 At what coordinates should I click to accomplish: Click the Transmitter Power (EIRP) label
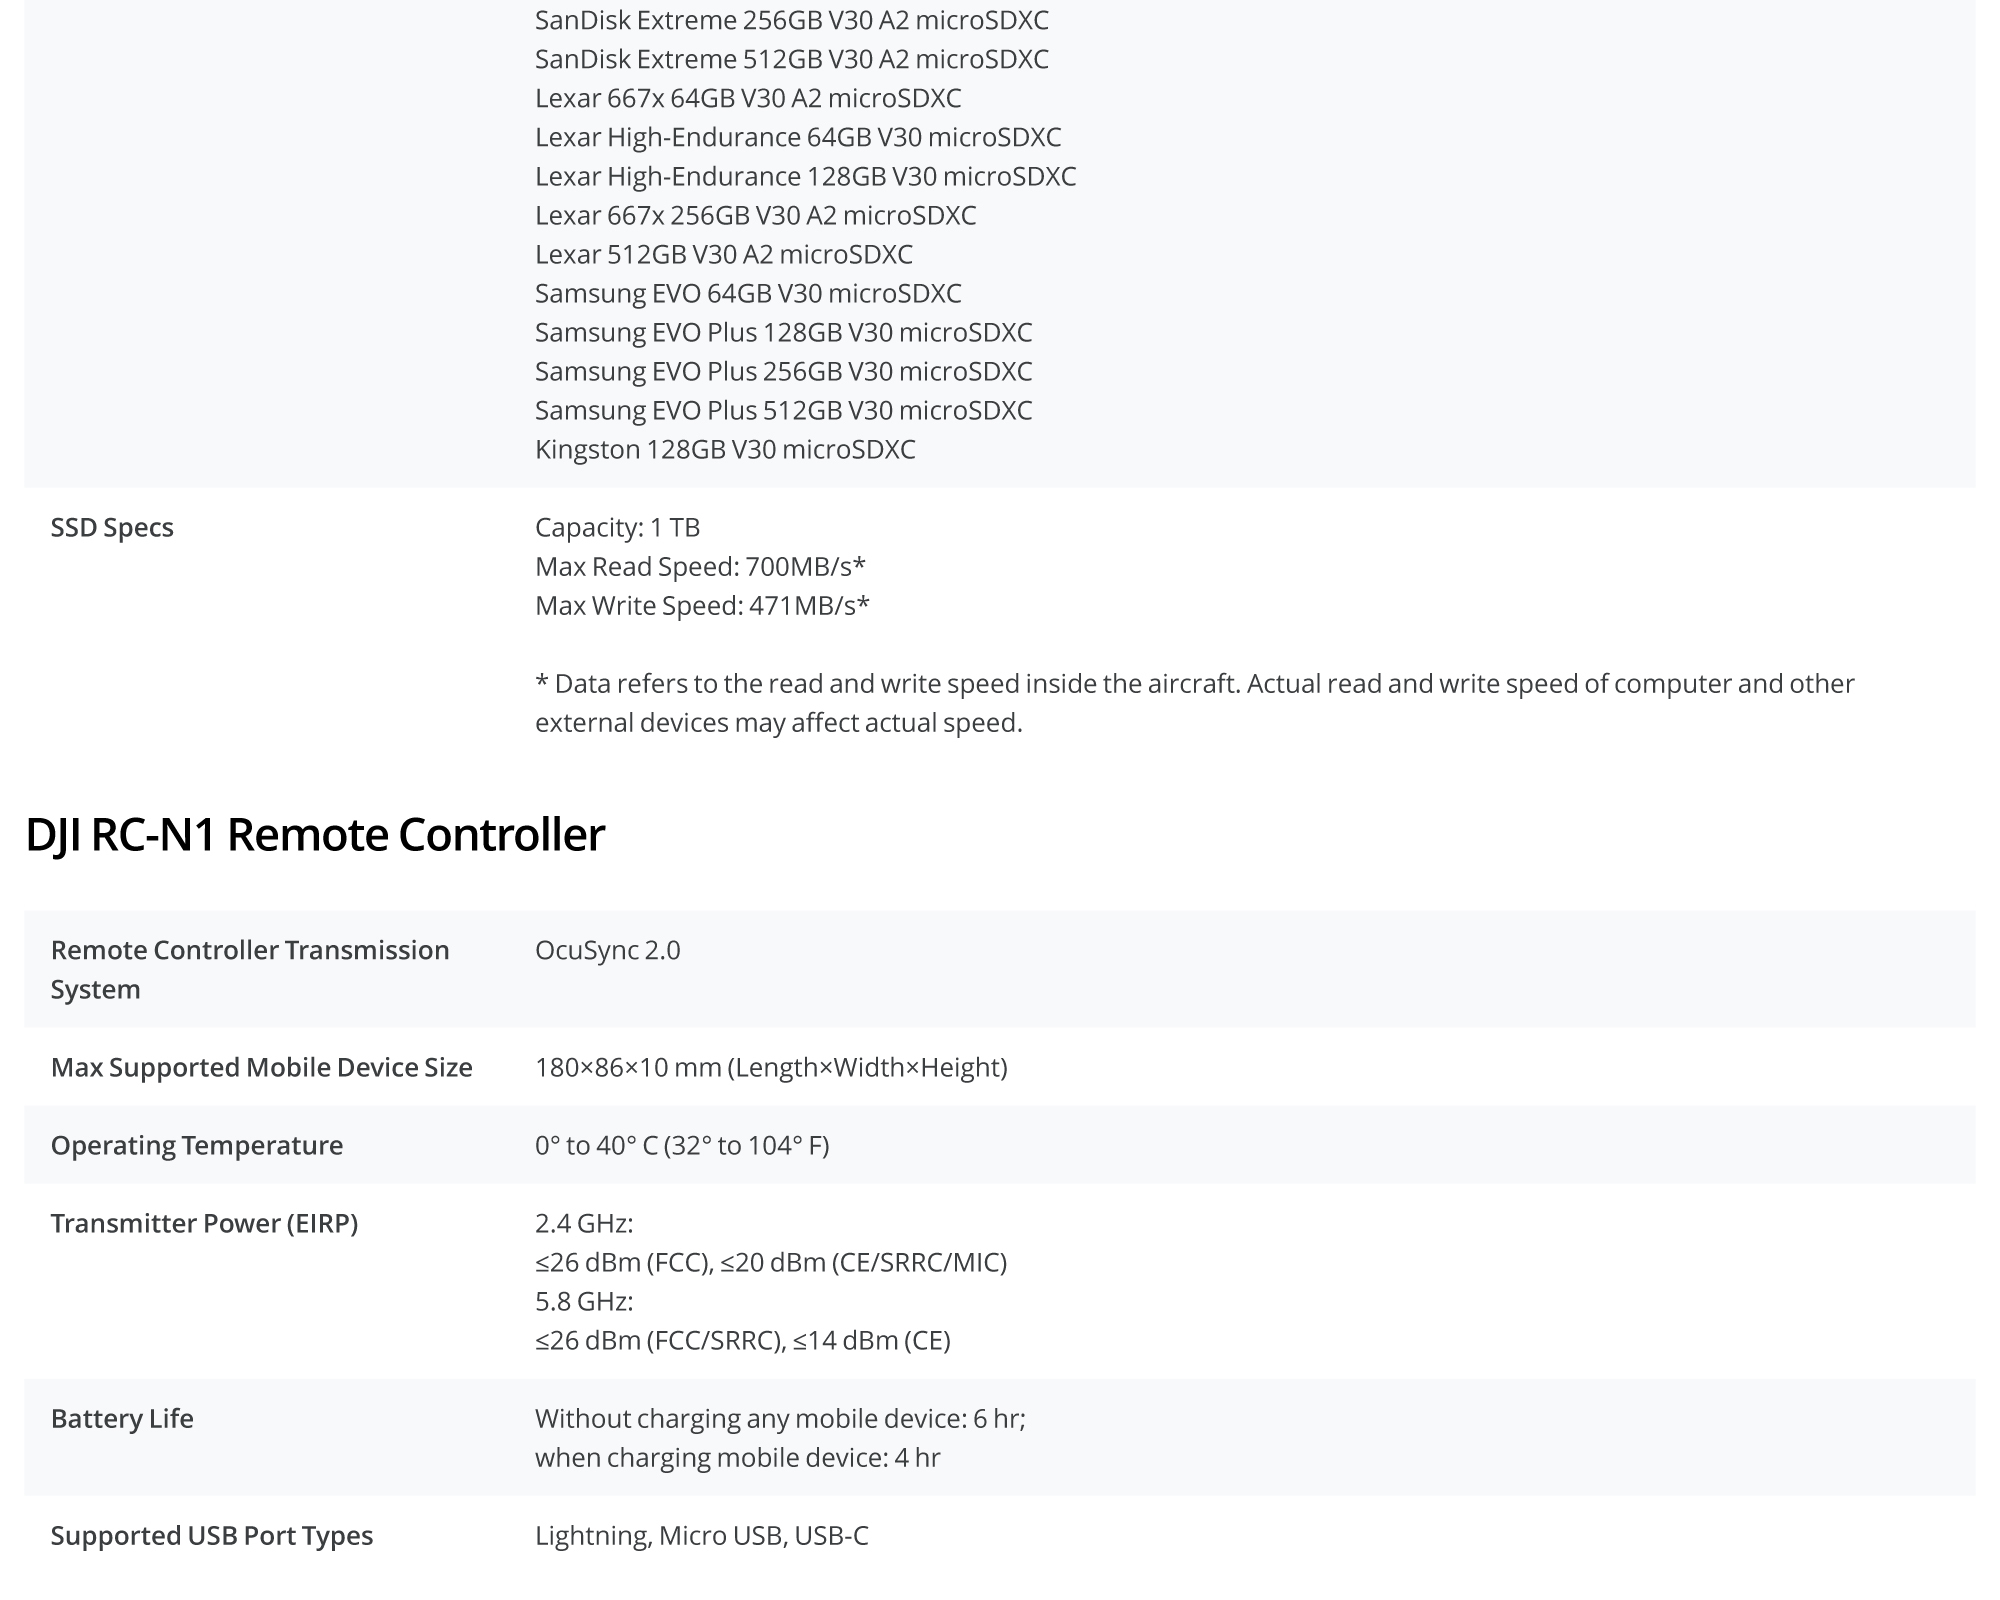pyautogui.click(x=204, y=1224)
